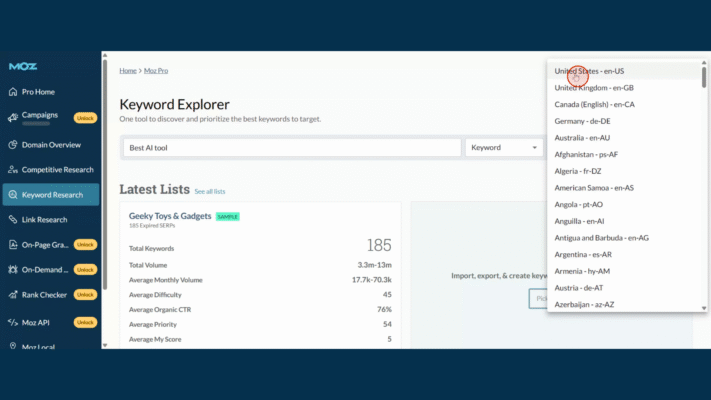Open the Keyword type dropdown
The width and height of the screenshot is (711, 400).
pos(504,148)
